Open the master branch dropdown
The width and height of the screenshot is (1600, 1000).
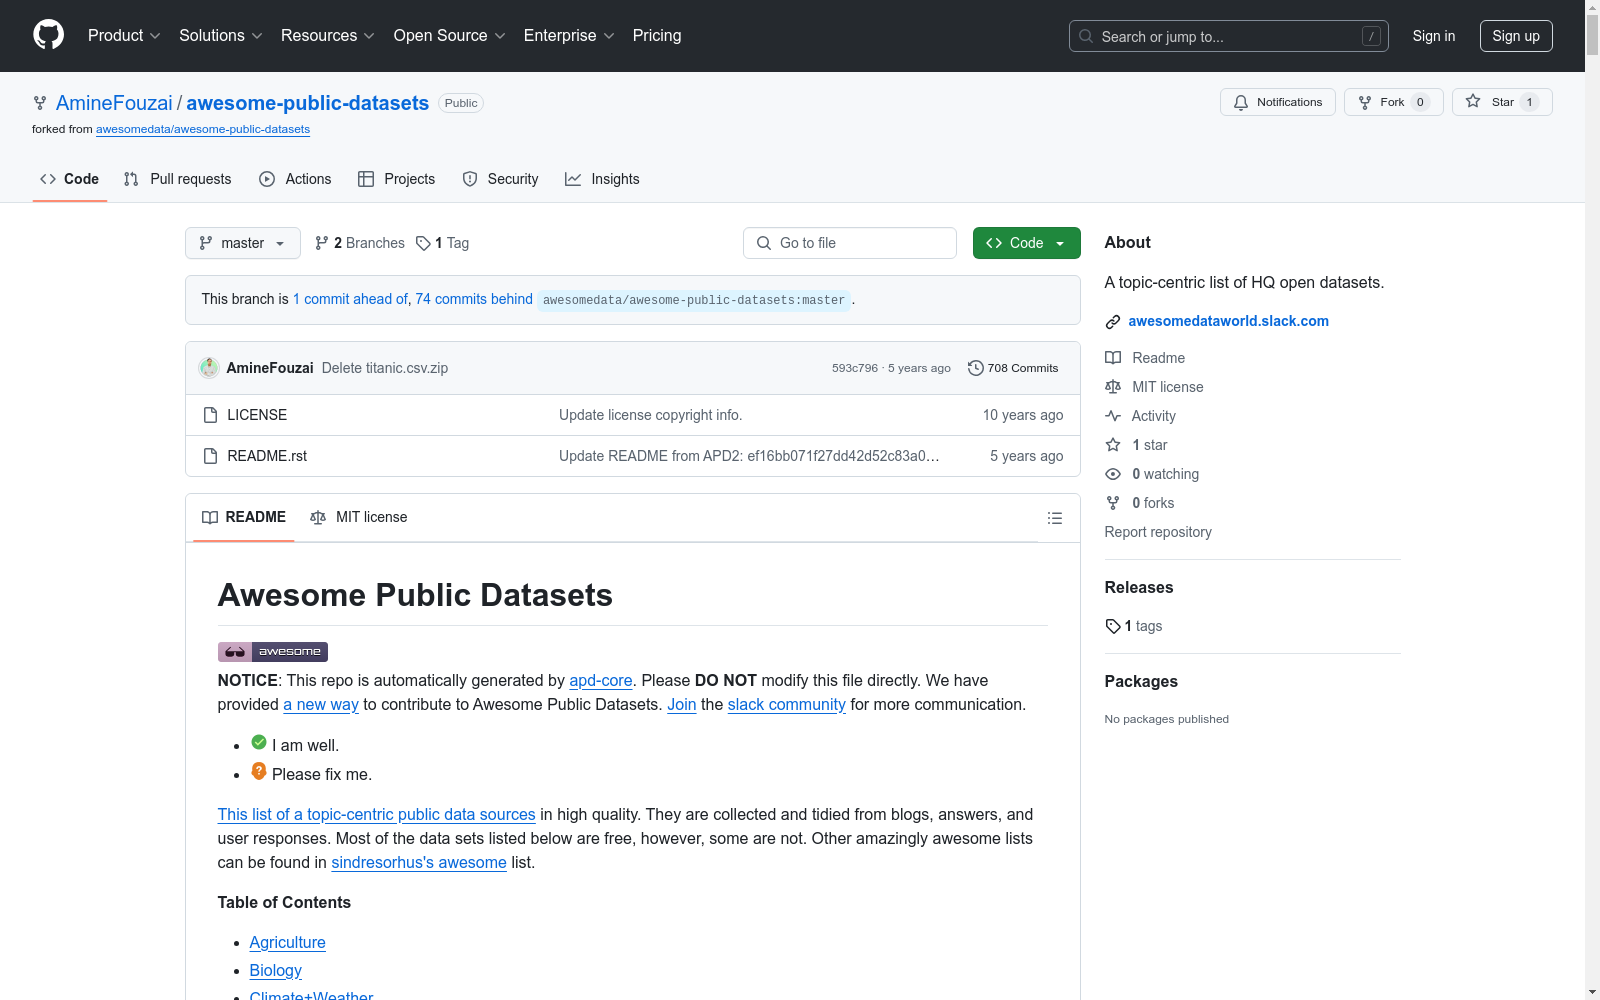point(243,243)
